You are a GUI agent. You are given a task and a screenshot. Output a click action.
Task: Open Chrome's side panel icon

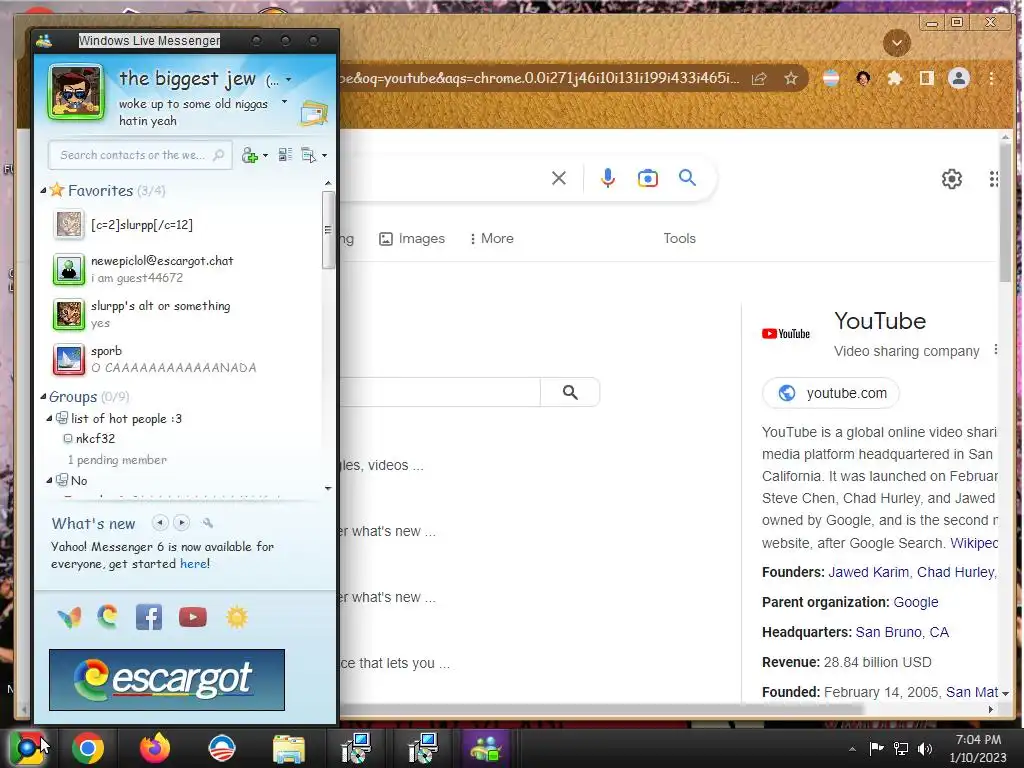click(x=927, y=79)
